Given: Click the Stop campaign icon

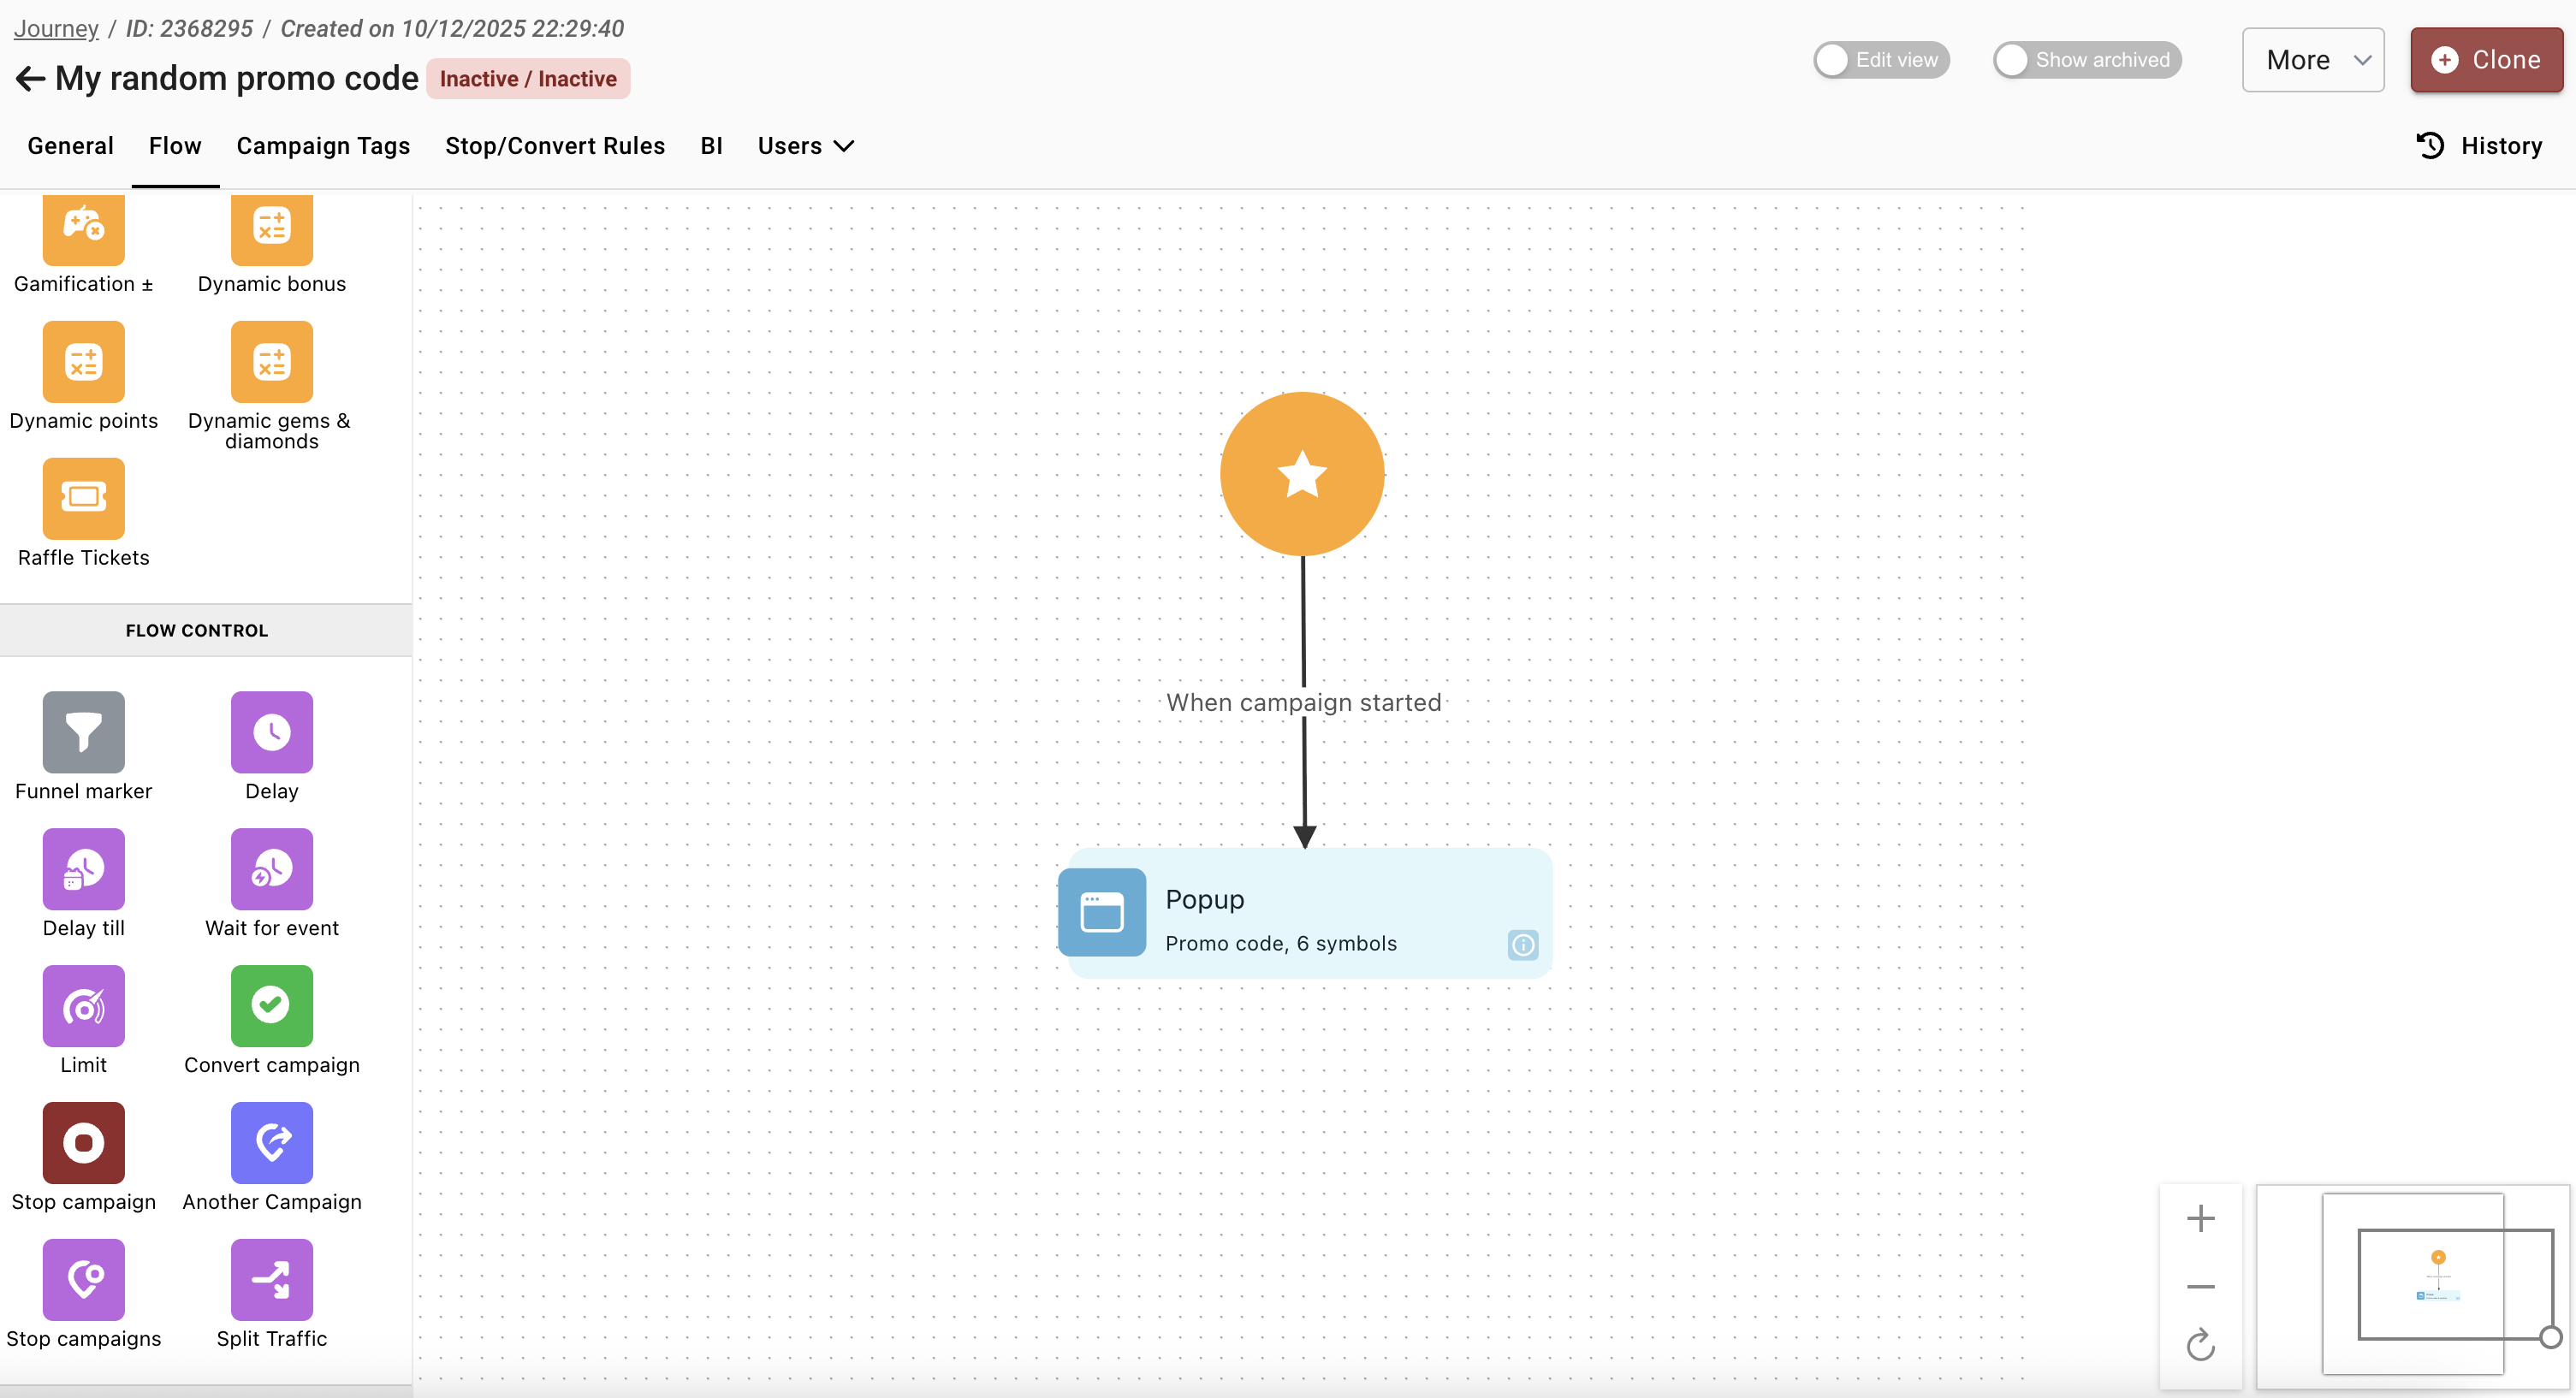Looking at the screenshot, I should coord(83,1142).
